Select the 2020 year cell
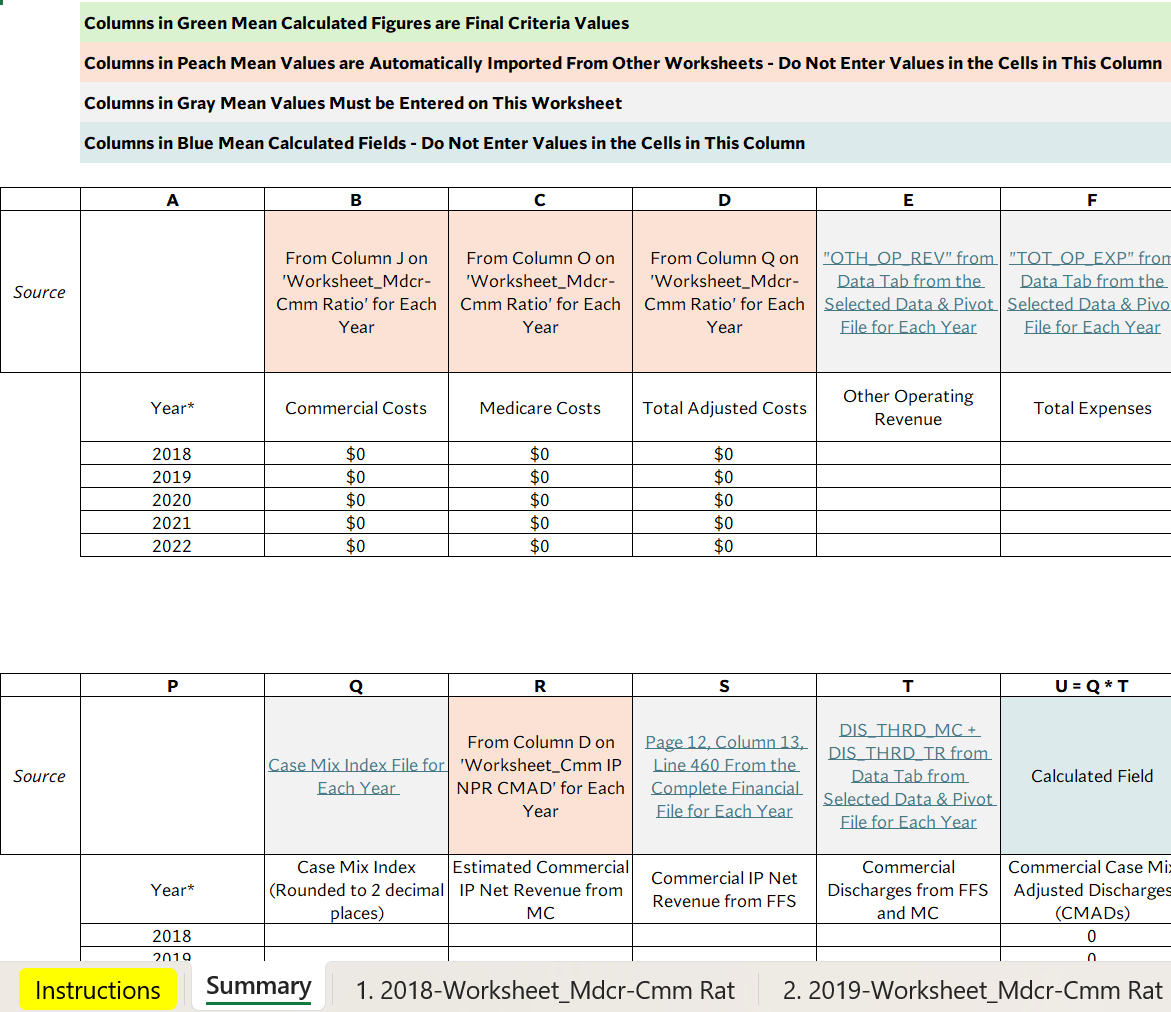 tap(173, 500)
